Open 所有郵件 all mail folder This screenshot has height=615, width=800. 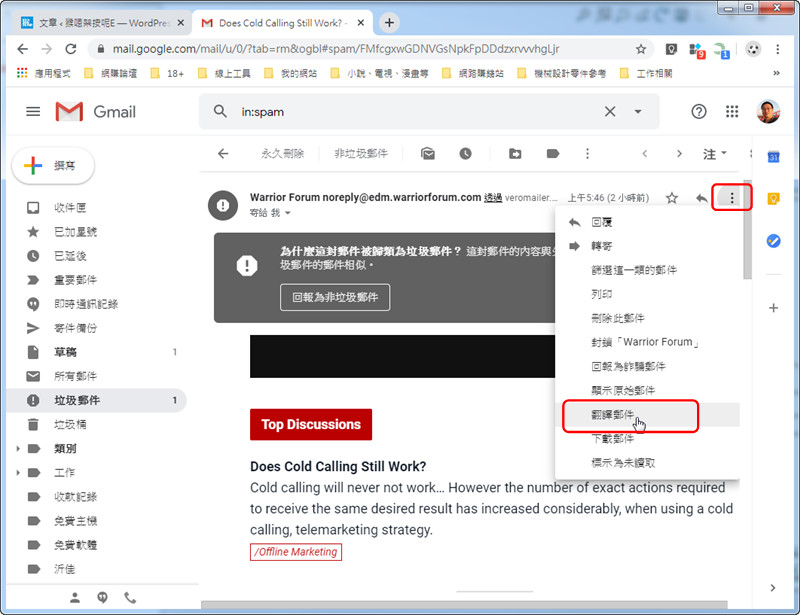[x=97, y=376]
